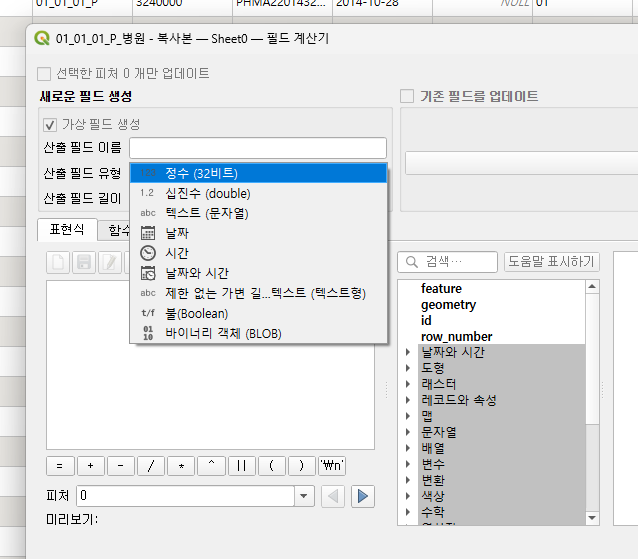This screenshot has height=559, width=638.
Task: Click the '산출 필드 이름' input field
Action: (x=258, y=148)
